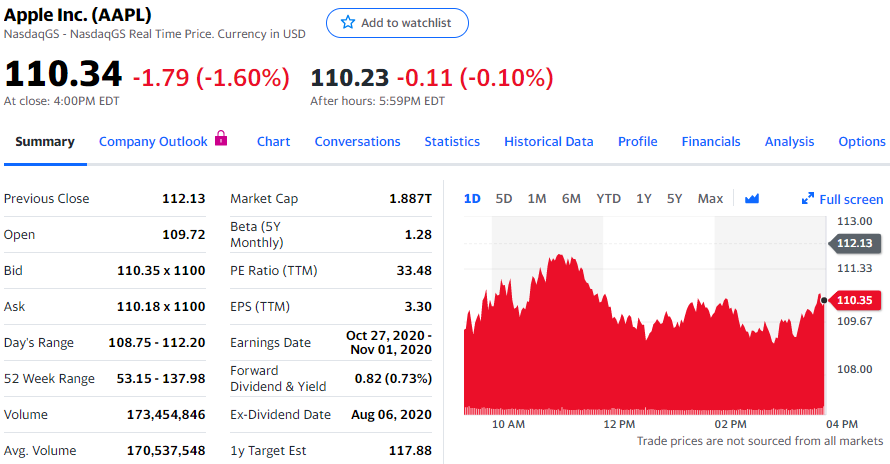
Task: Click the after hours price 110.23
Action: tap(350, 77)
